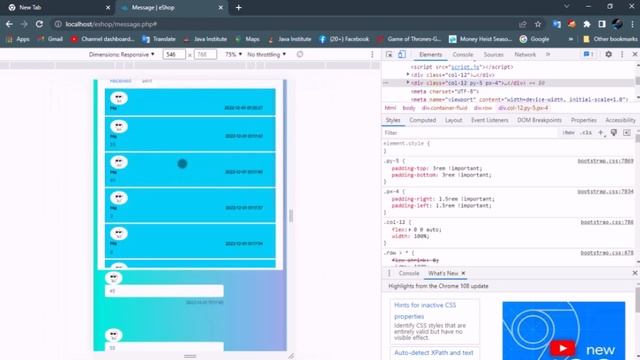
Task: Open the No throttling dropdown
Action: click(267, 54)
